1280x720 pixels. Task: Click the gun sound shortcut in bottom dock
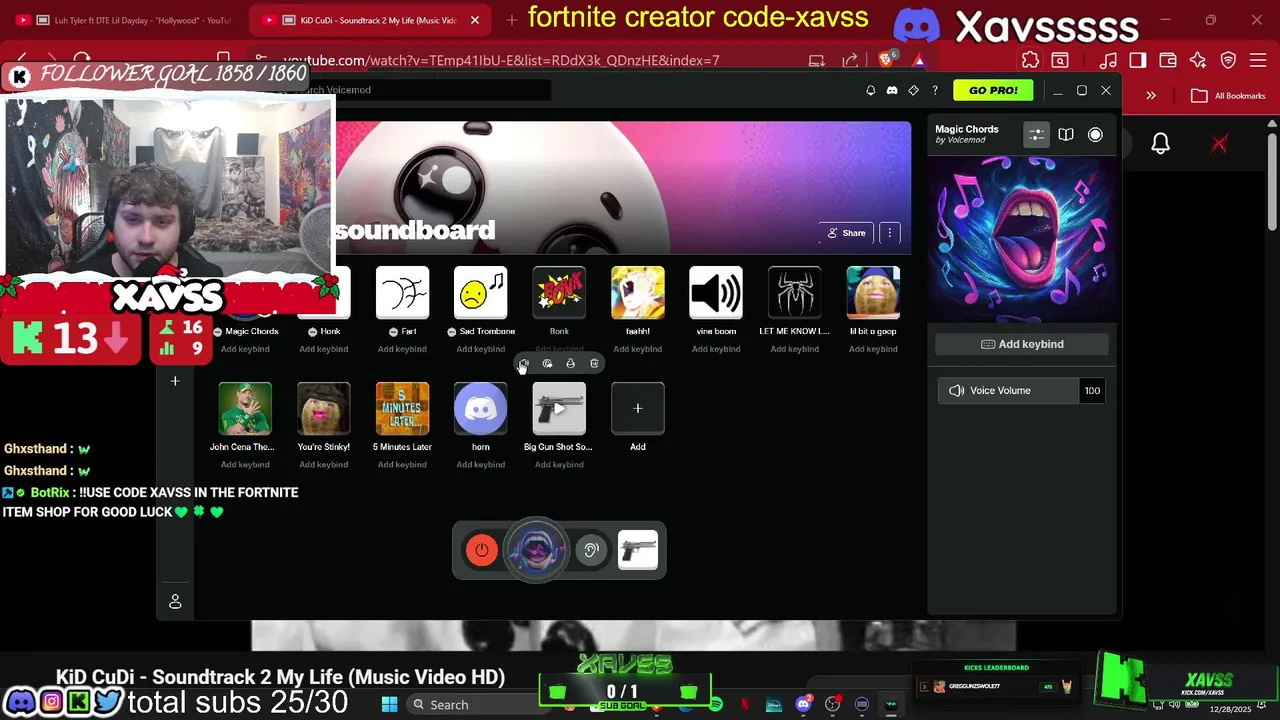(x=638, y=550)
